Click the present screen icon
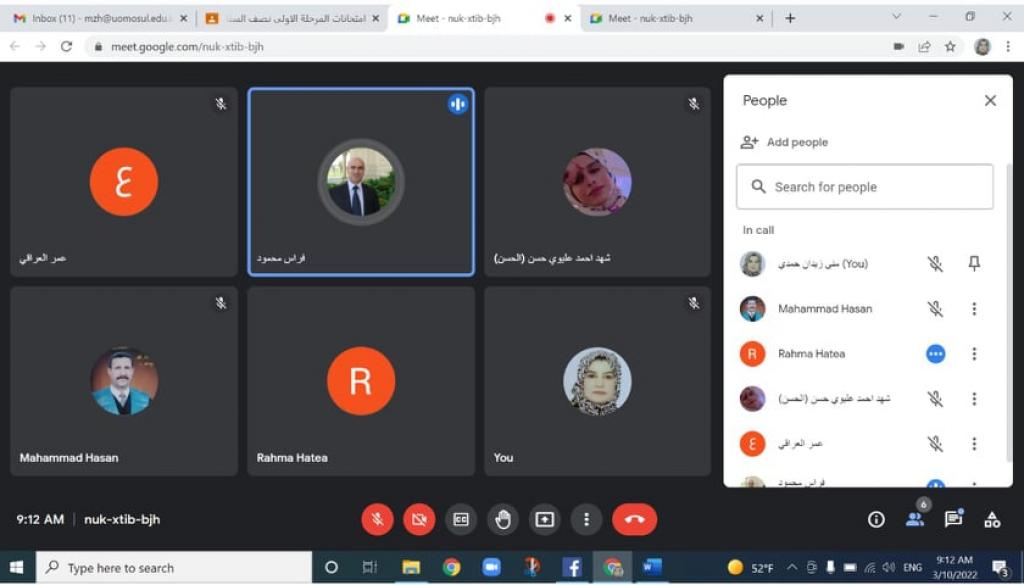 tap(544, 519)
